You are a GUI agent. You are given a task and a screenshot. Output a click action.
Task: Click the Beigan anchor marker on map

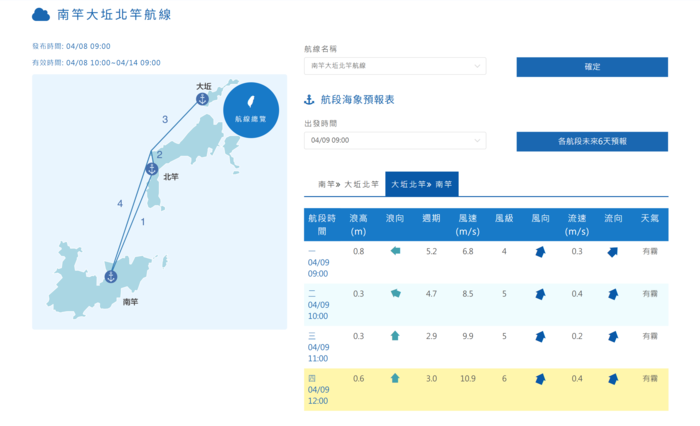point(152,168)
